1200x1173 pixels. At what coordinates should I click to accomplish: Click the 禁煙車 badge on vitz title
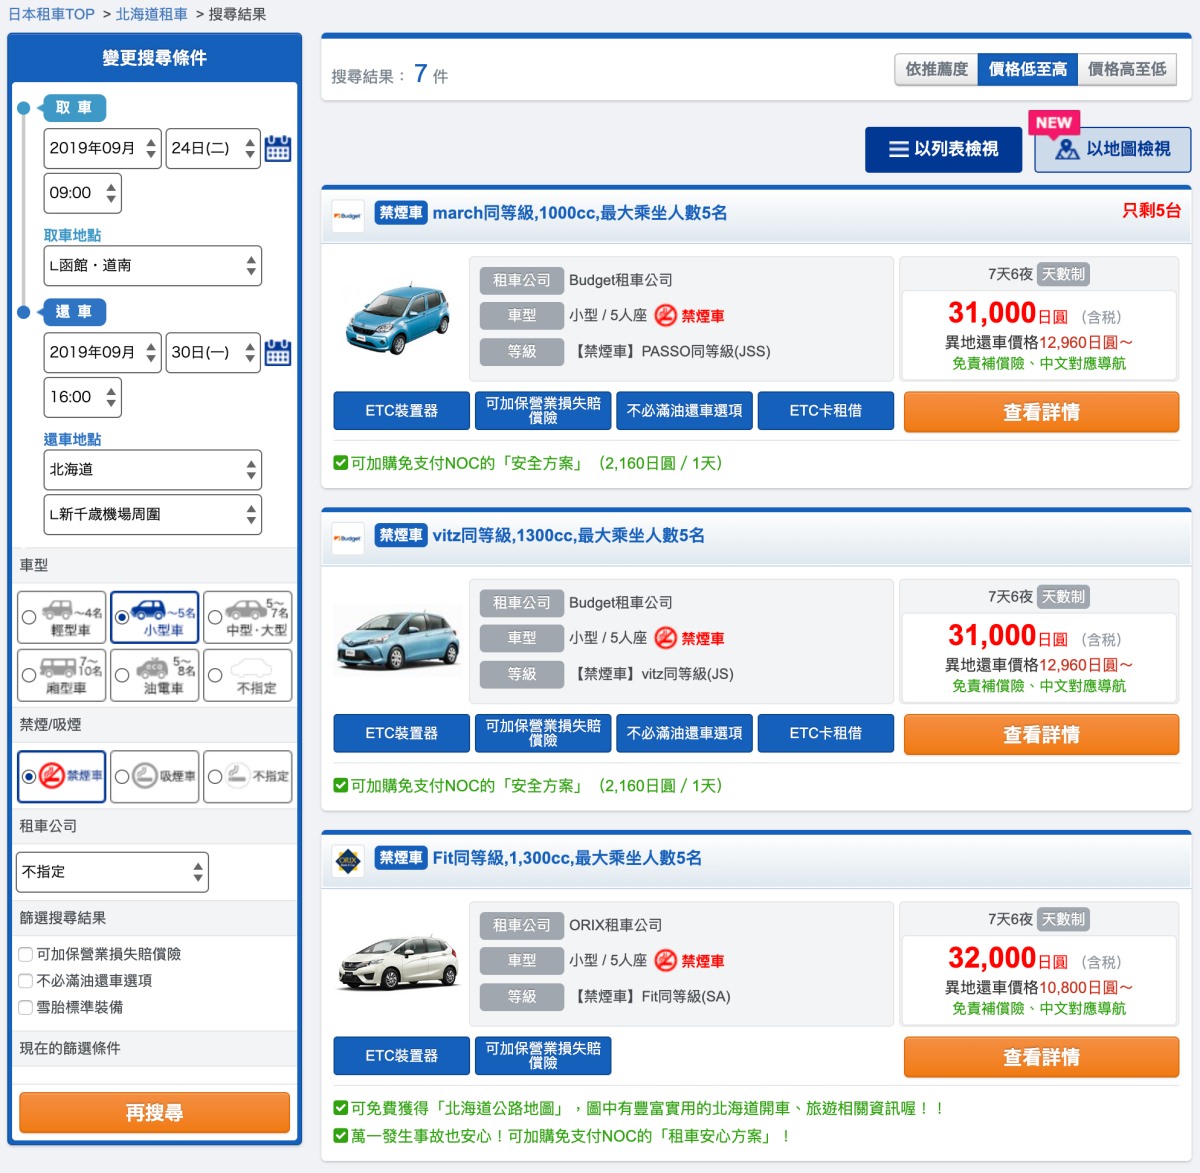(401, 535)
